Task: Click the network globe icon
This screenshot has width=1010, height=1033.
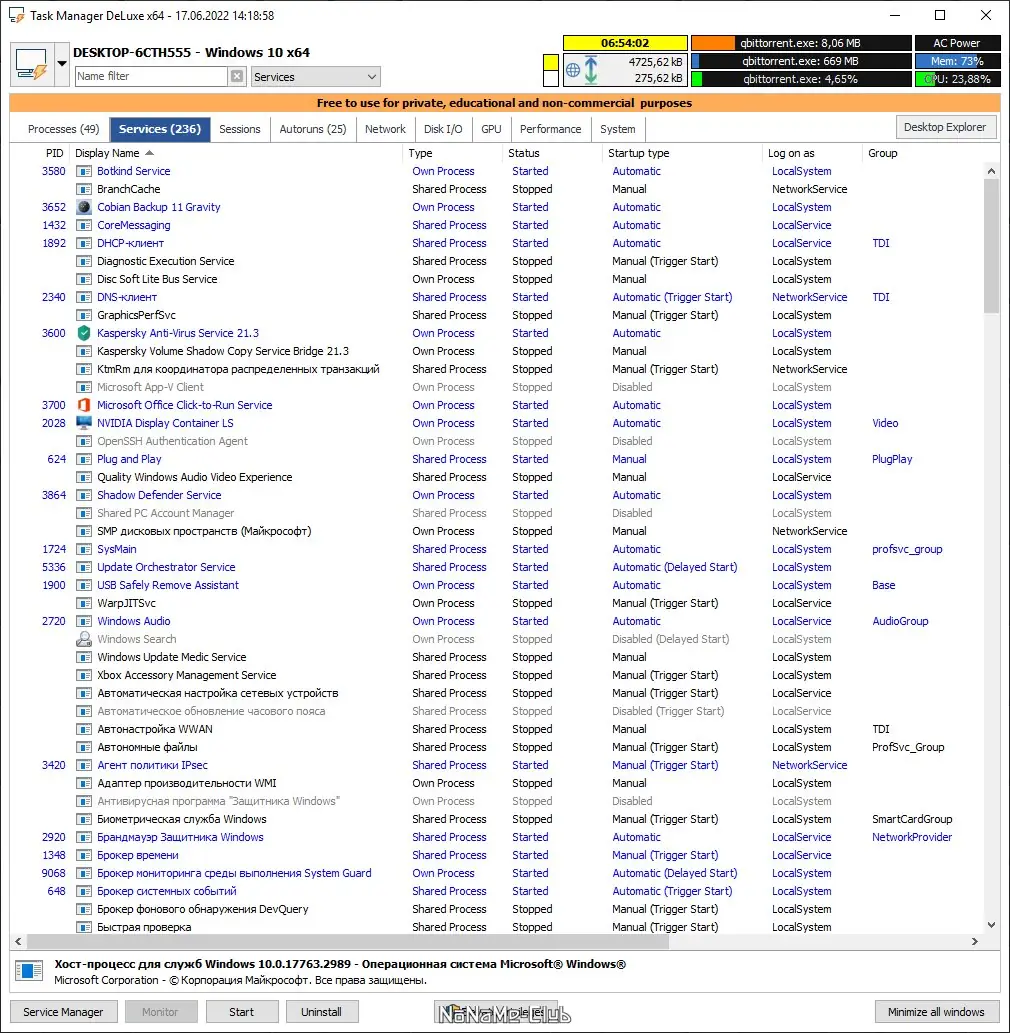Action: pos(573,70)
